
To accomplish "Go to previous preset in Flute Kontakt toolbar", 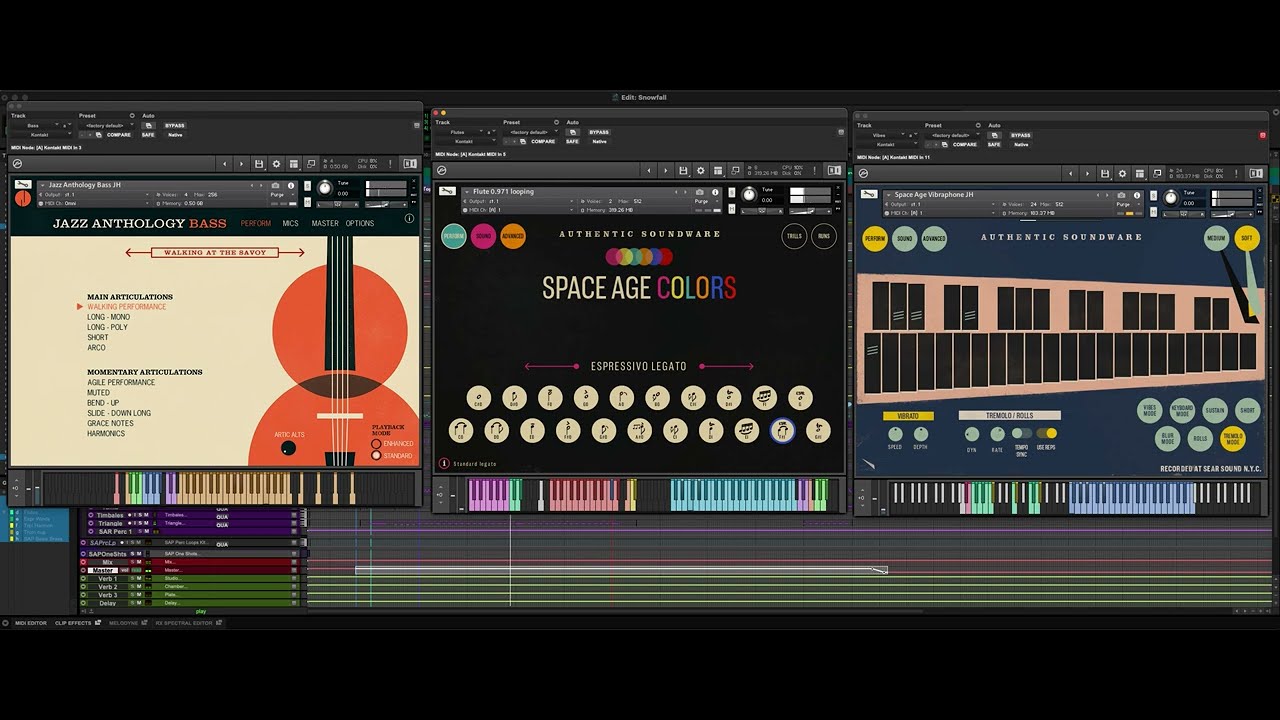I will (x=649, y=171).
